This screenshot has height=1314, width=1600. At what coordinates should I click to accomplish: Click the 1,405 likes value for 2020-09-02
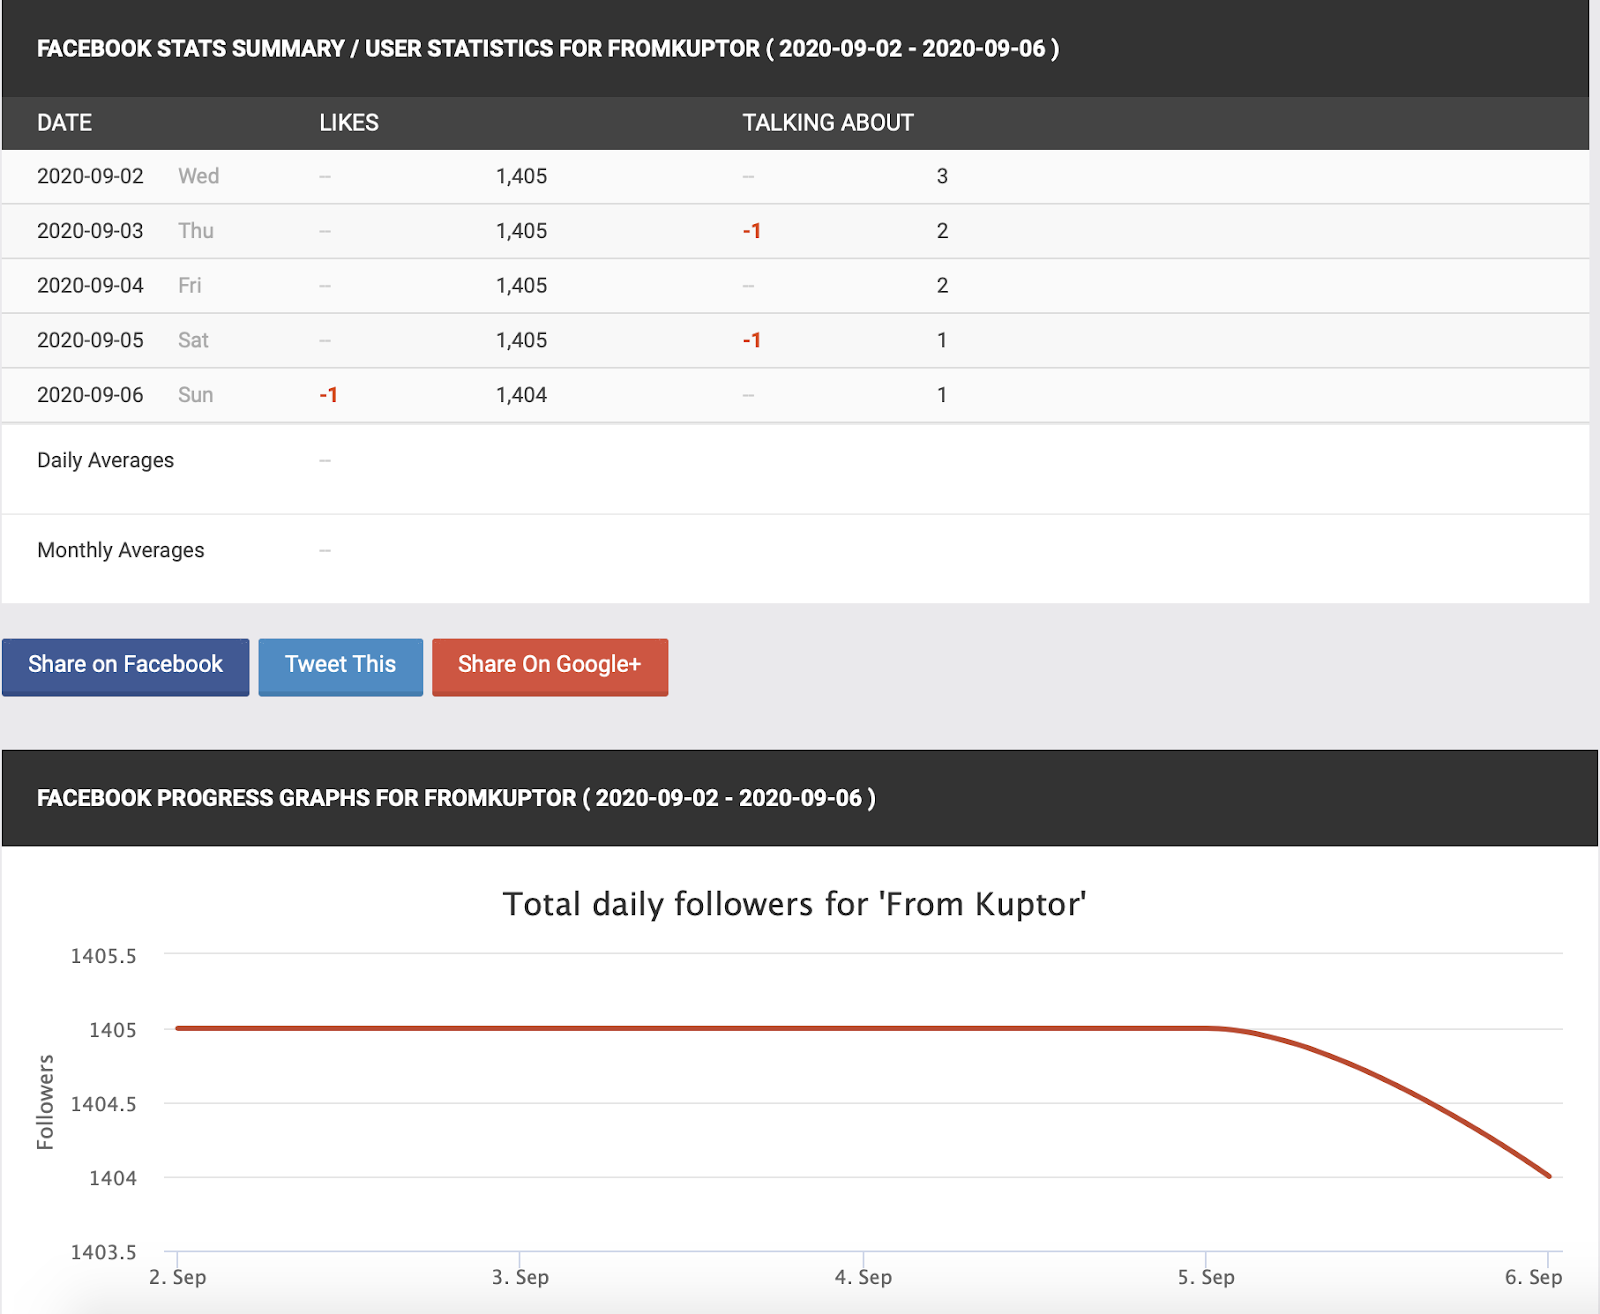(522, 176)
